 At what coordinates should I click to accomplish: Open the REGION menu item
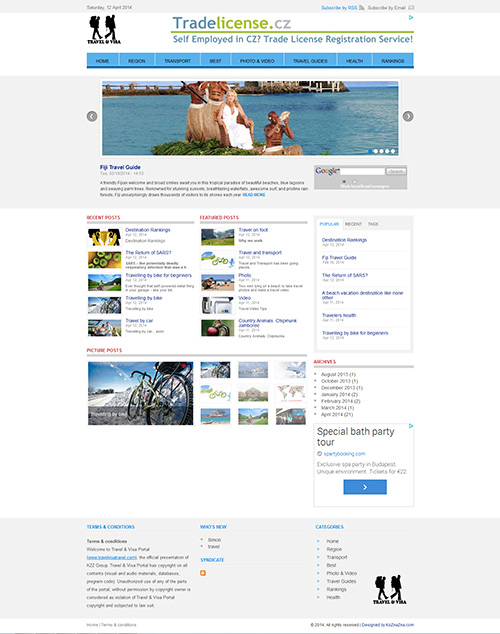tap(137, 61)
